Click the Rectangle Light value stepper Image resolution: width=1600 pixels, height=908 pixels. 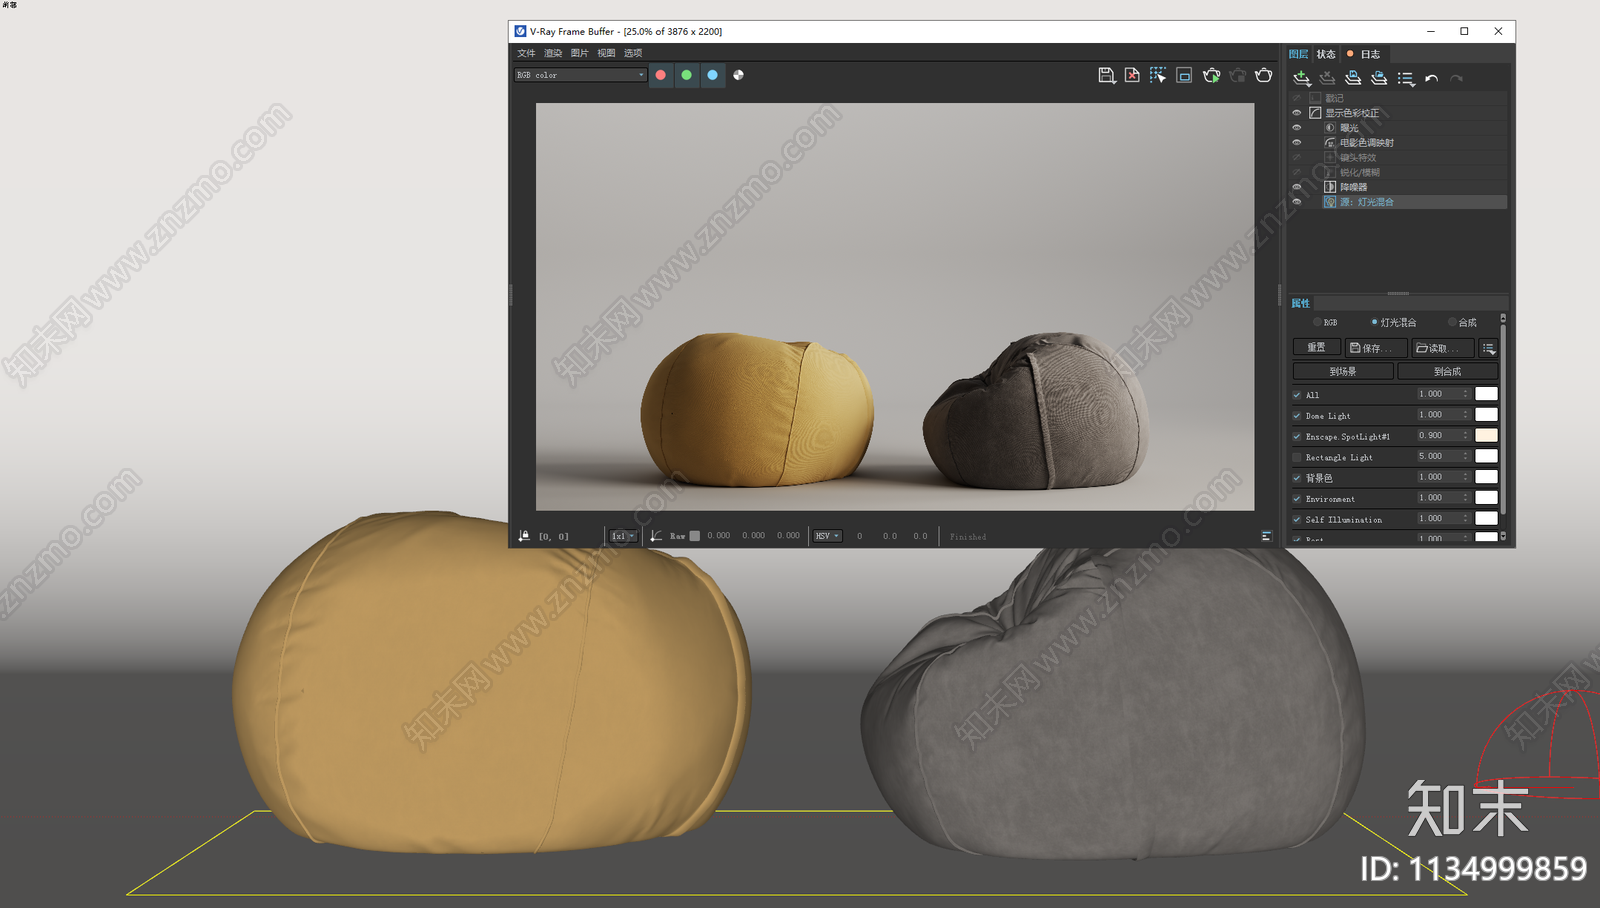1466,456
